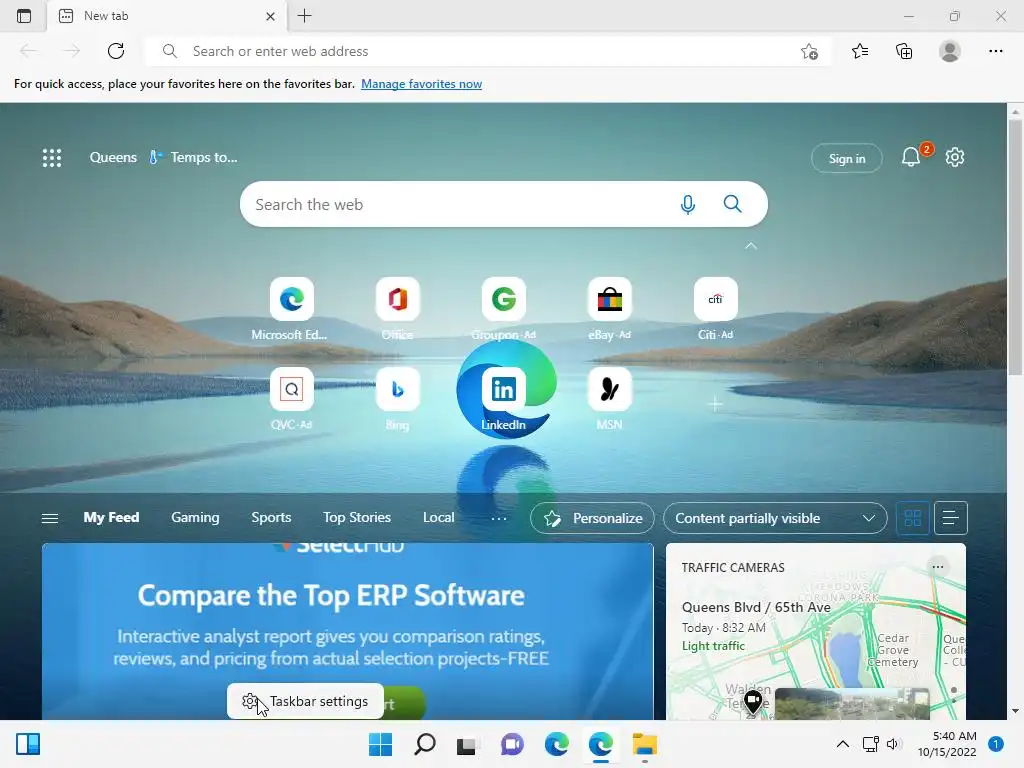The height and width of the screenshot is (768, 1024).
Task: Open the Favorites list icon
Action: [x=860, y=51]
